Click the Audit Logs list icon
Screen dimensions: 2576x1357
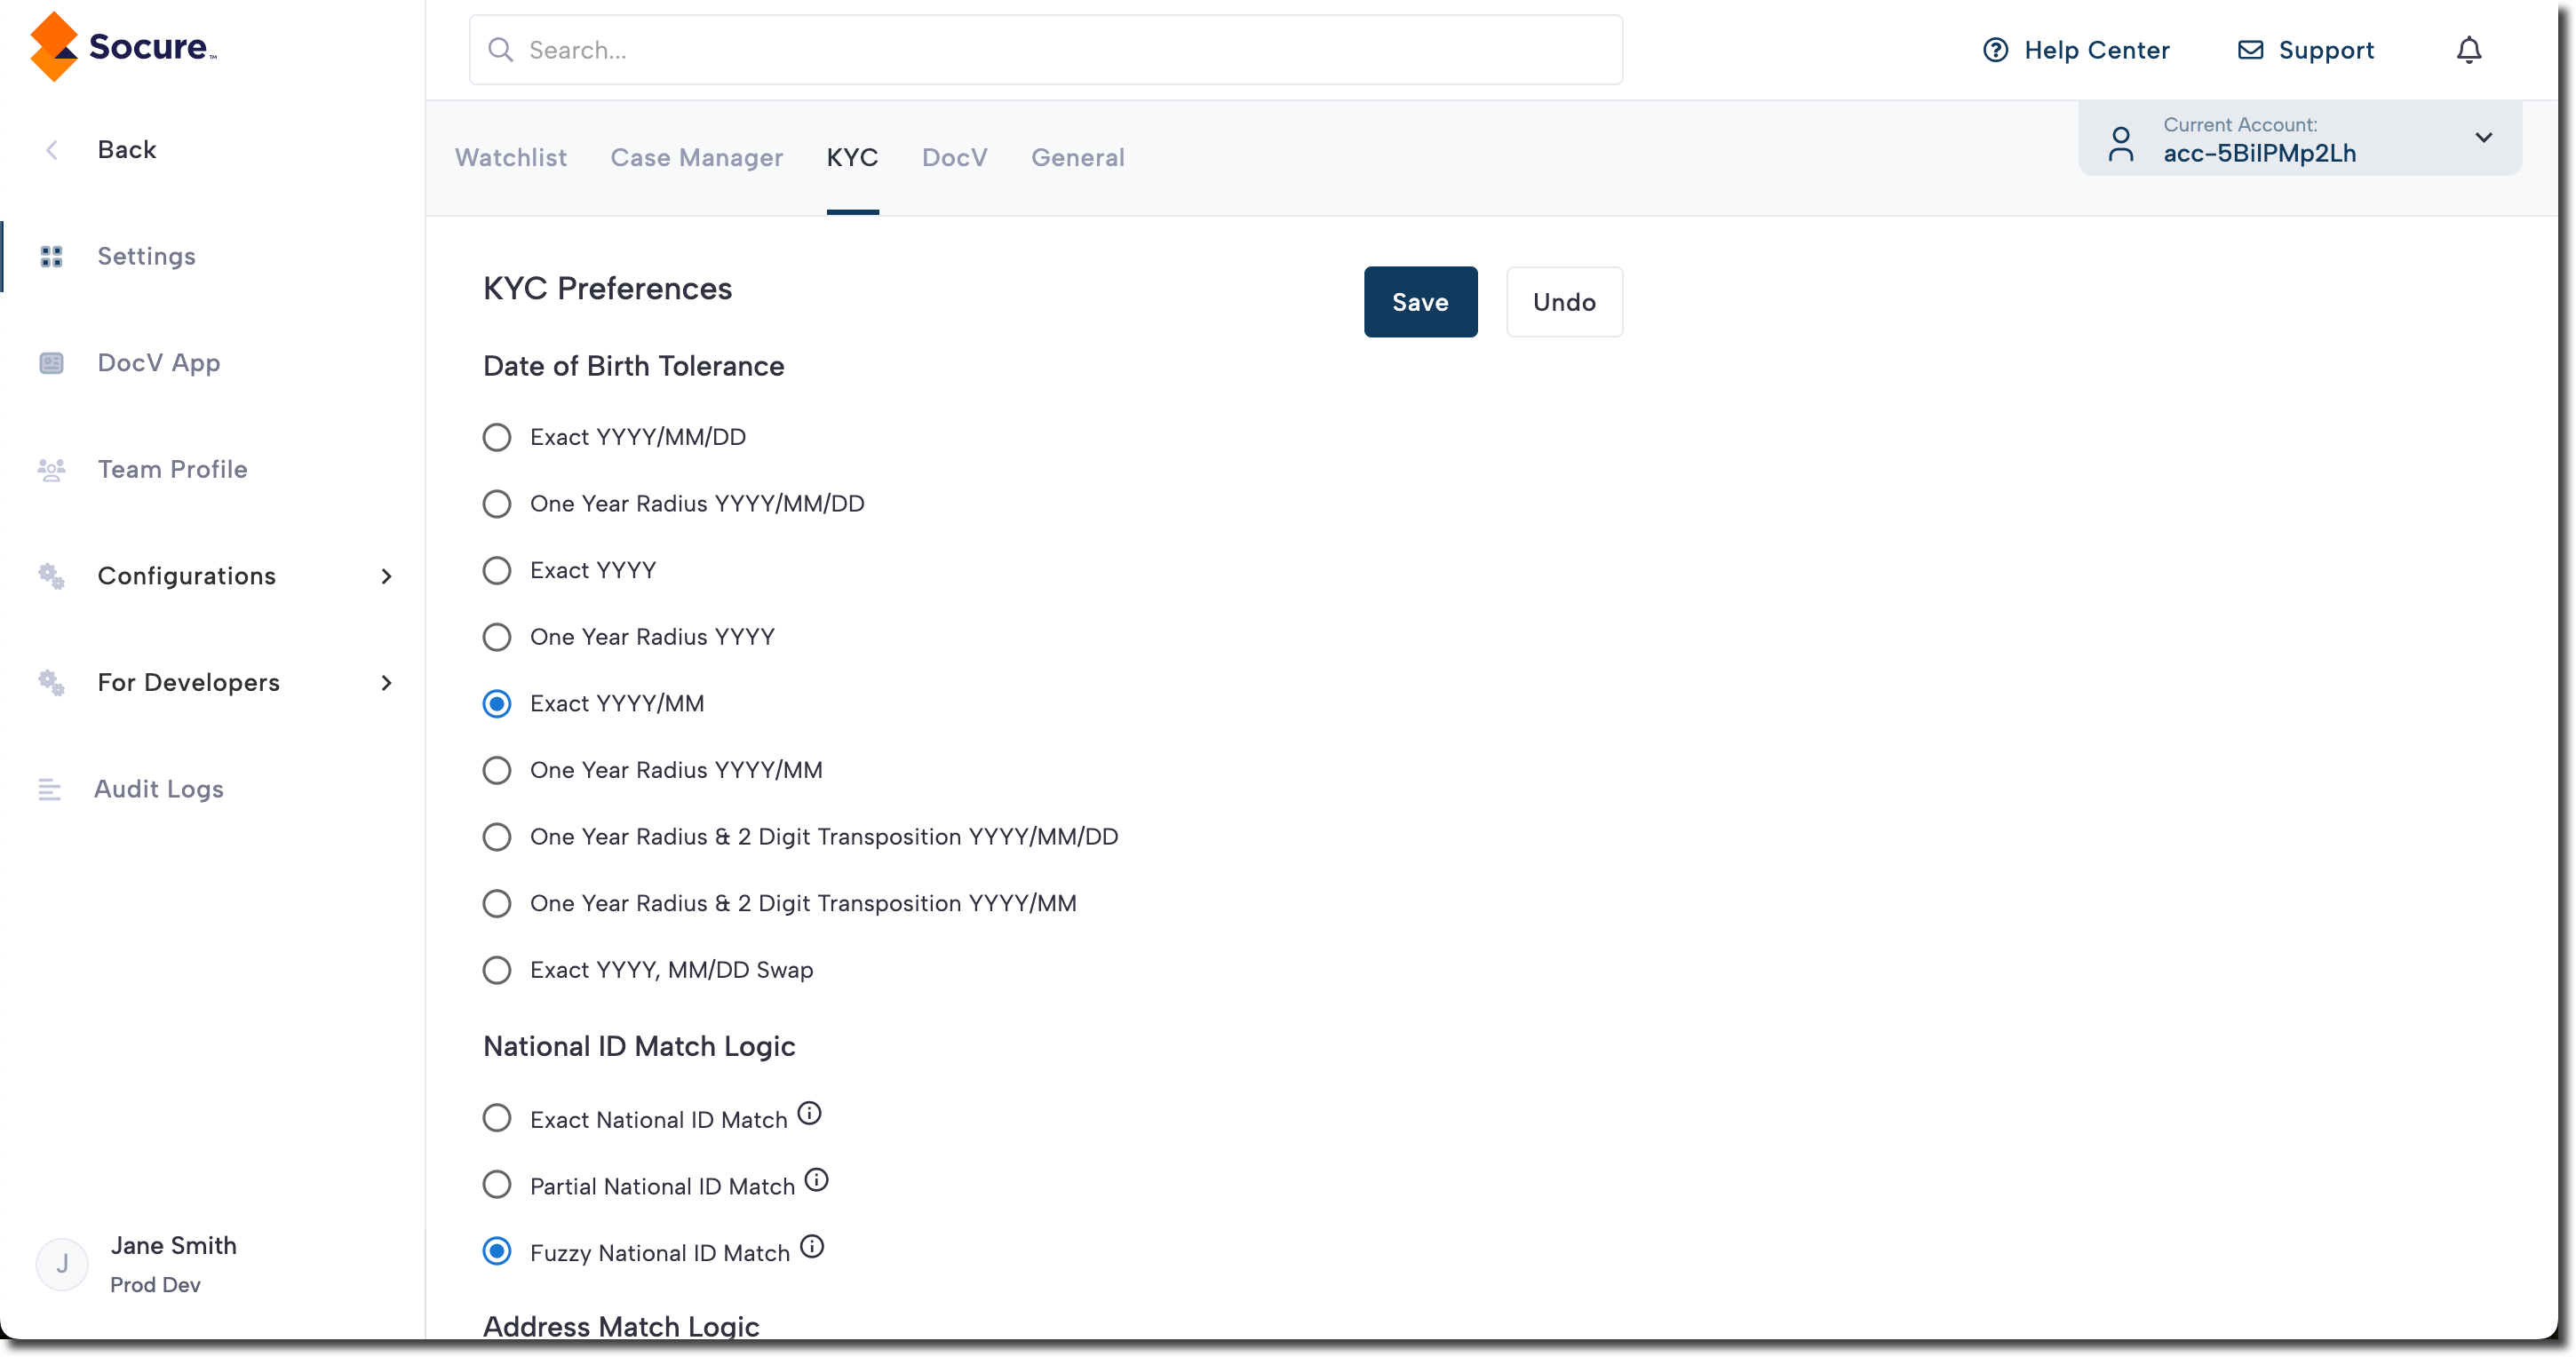point(50,789)
